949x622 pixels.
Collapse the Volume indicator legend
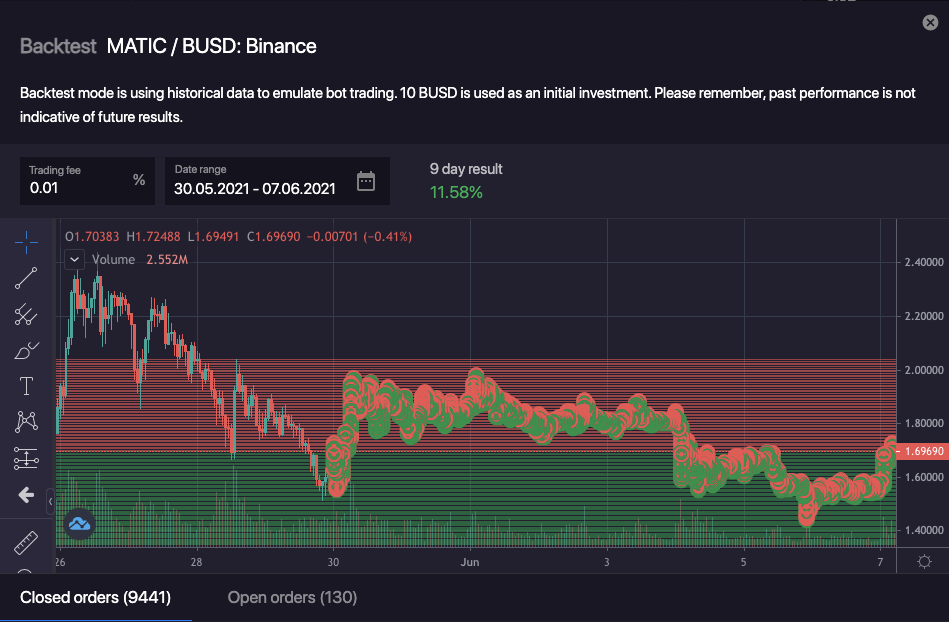(x=75, y=260)
